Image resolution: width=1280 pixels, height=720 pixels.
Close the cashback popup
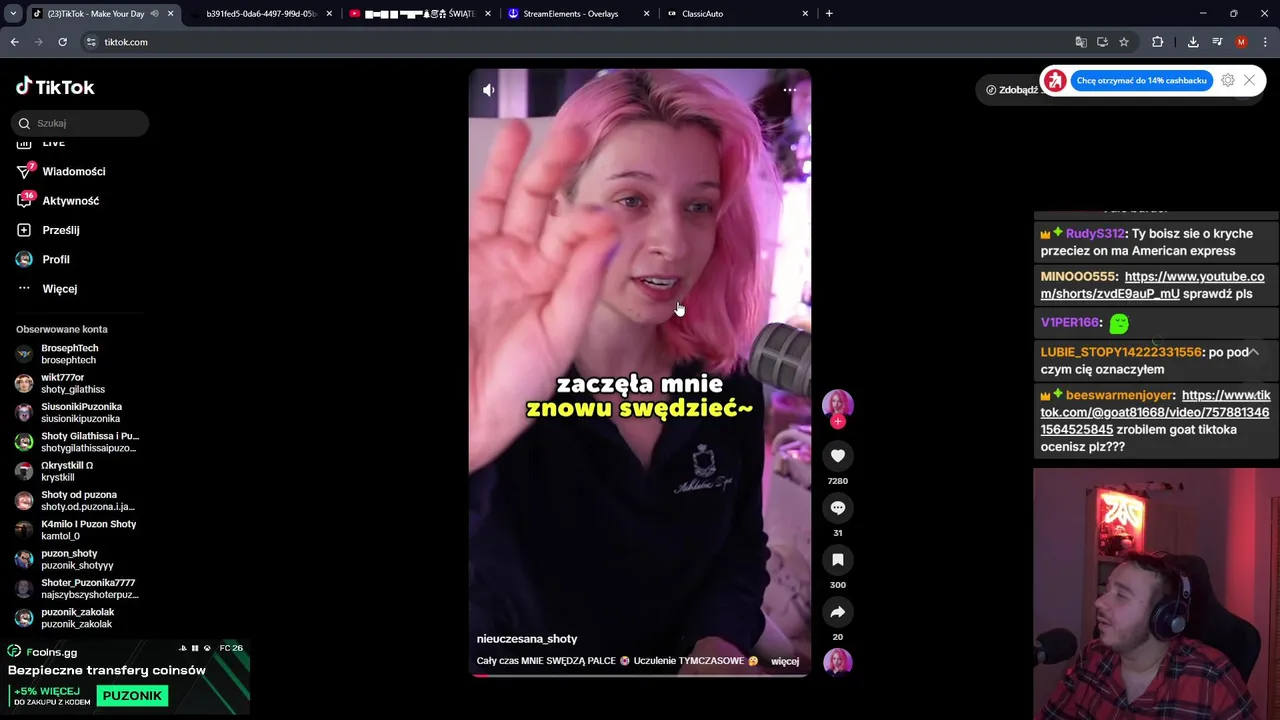click(x=1249, y=80)
